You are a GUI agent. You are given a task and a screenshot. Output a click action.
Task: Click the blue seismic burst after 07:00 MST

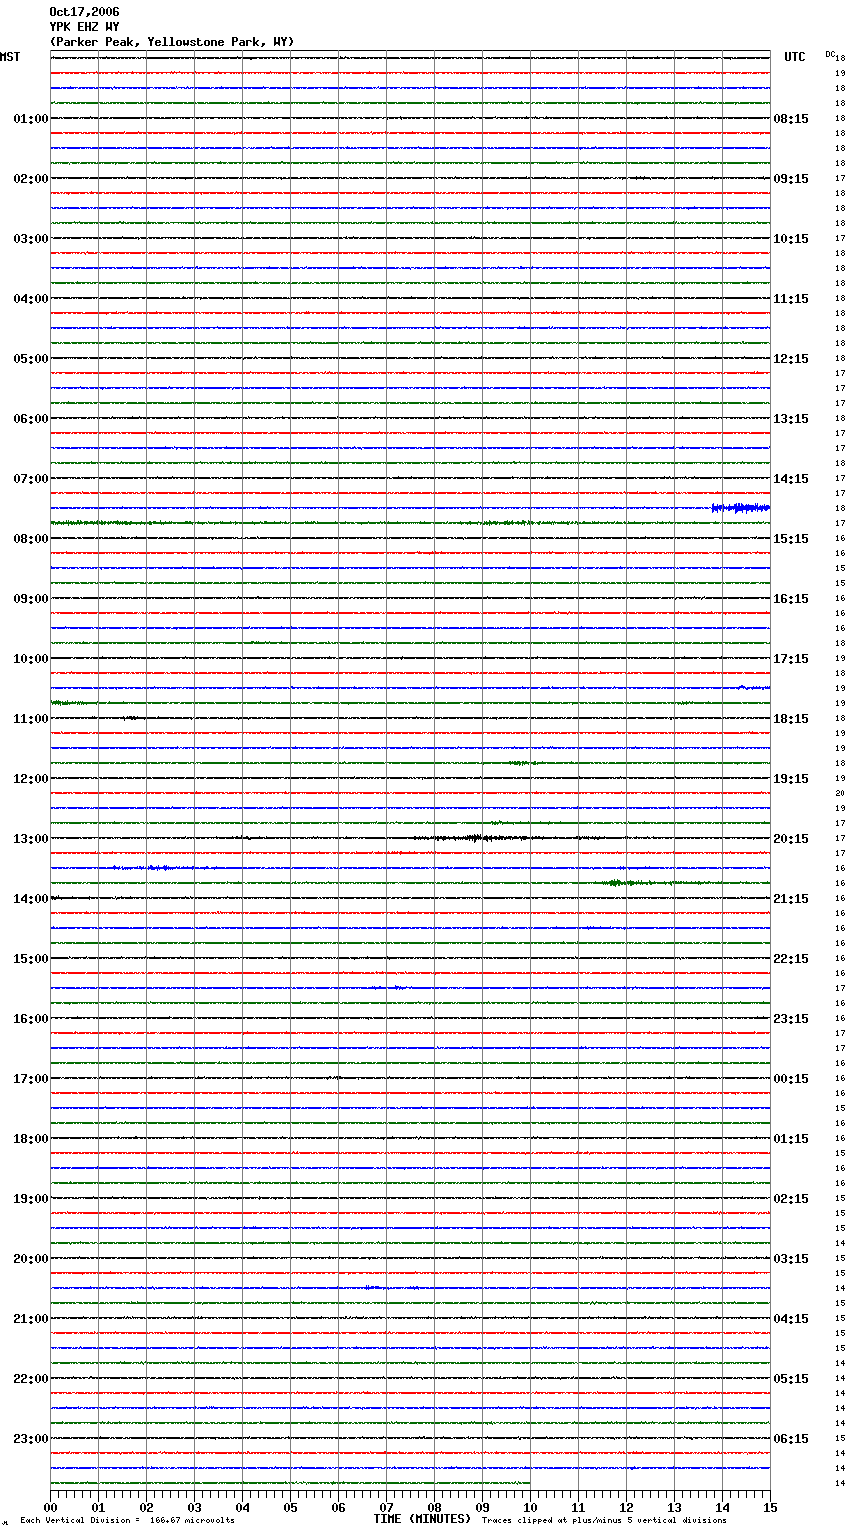pyautogui.click(x=740, y=508)
